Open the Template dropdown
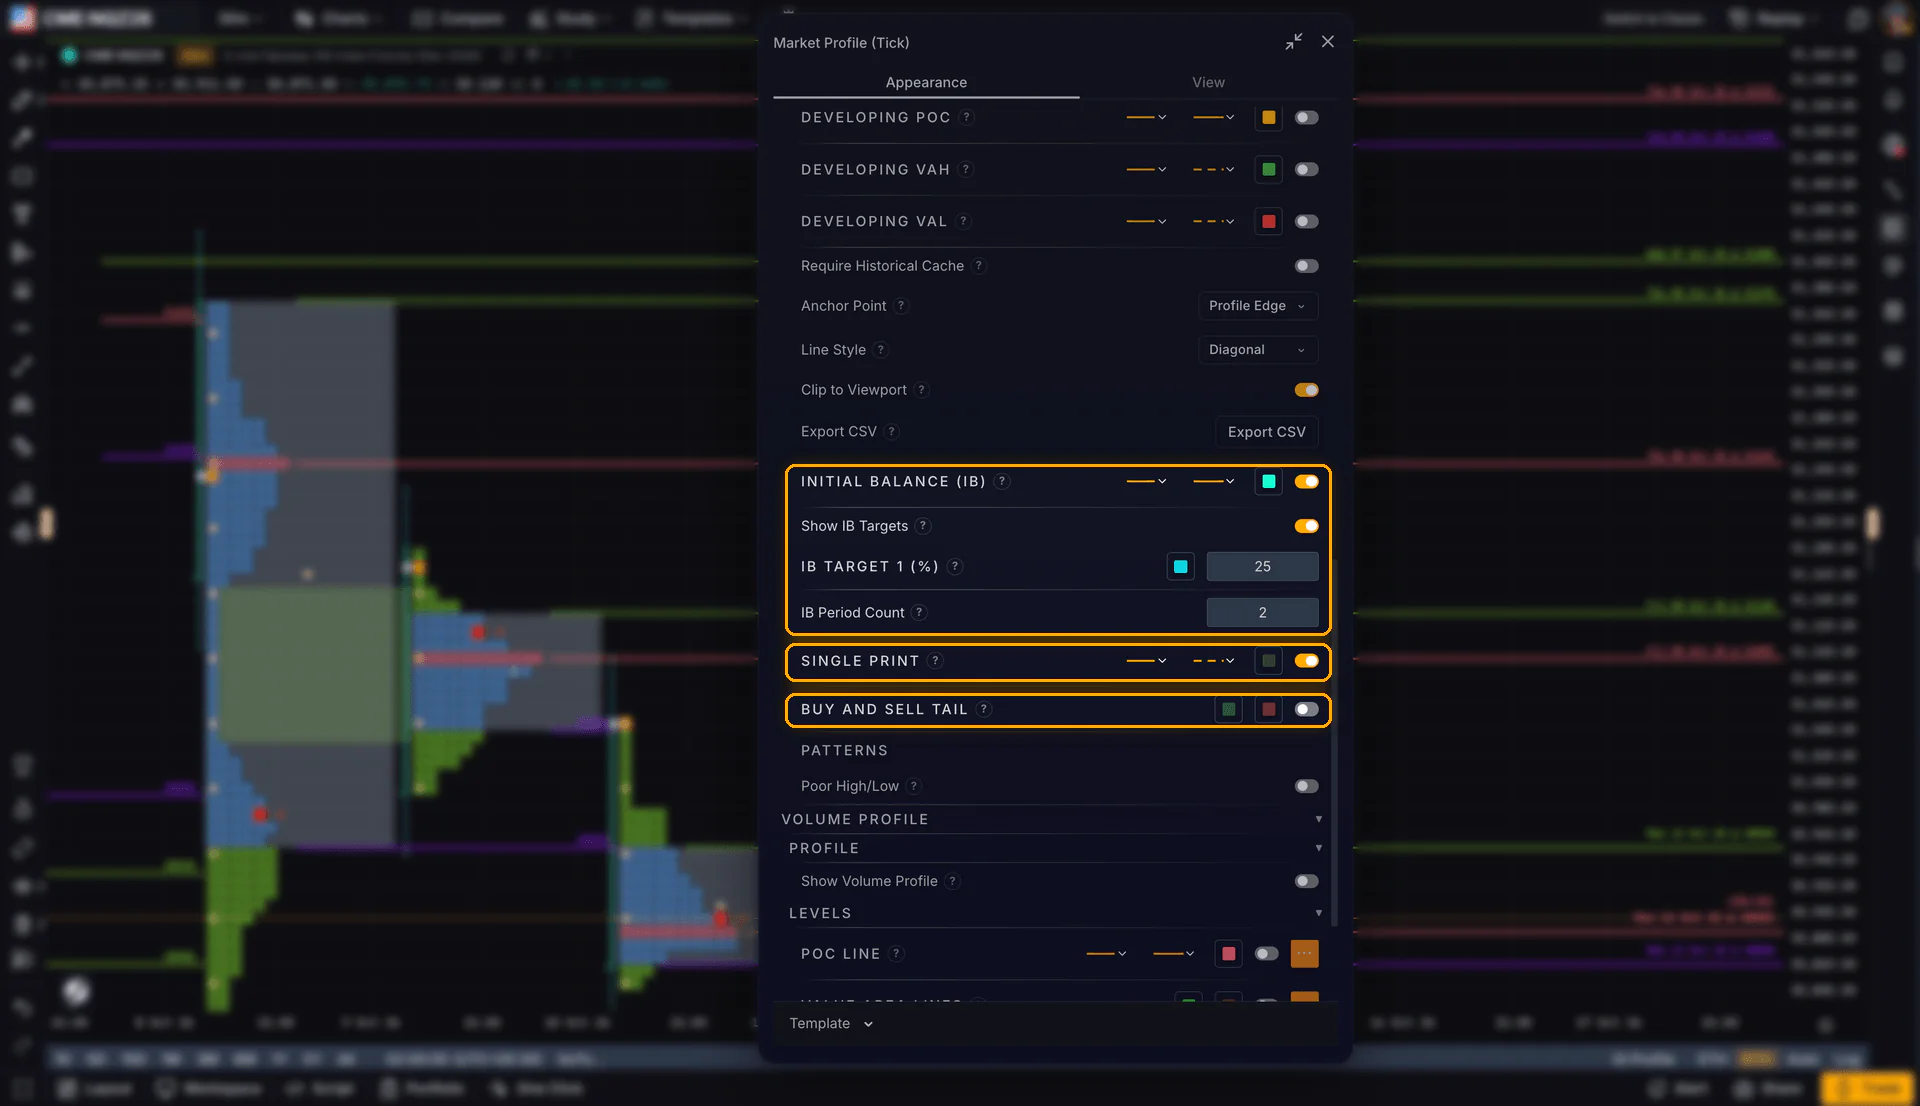Image resolution: width=1920 pixels, height=1106 pixels. [831, 1024]
